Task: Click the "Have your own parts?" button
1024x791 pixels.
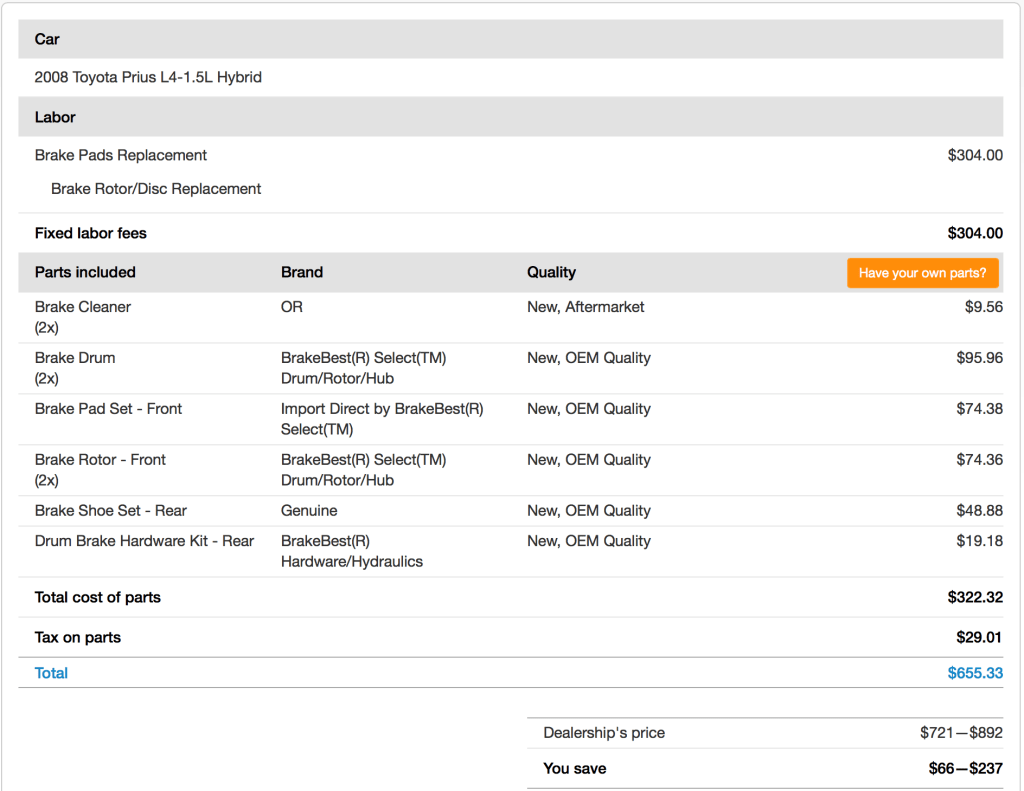Action: (x=922, y=273)
